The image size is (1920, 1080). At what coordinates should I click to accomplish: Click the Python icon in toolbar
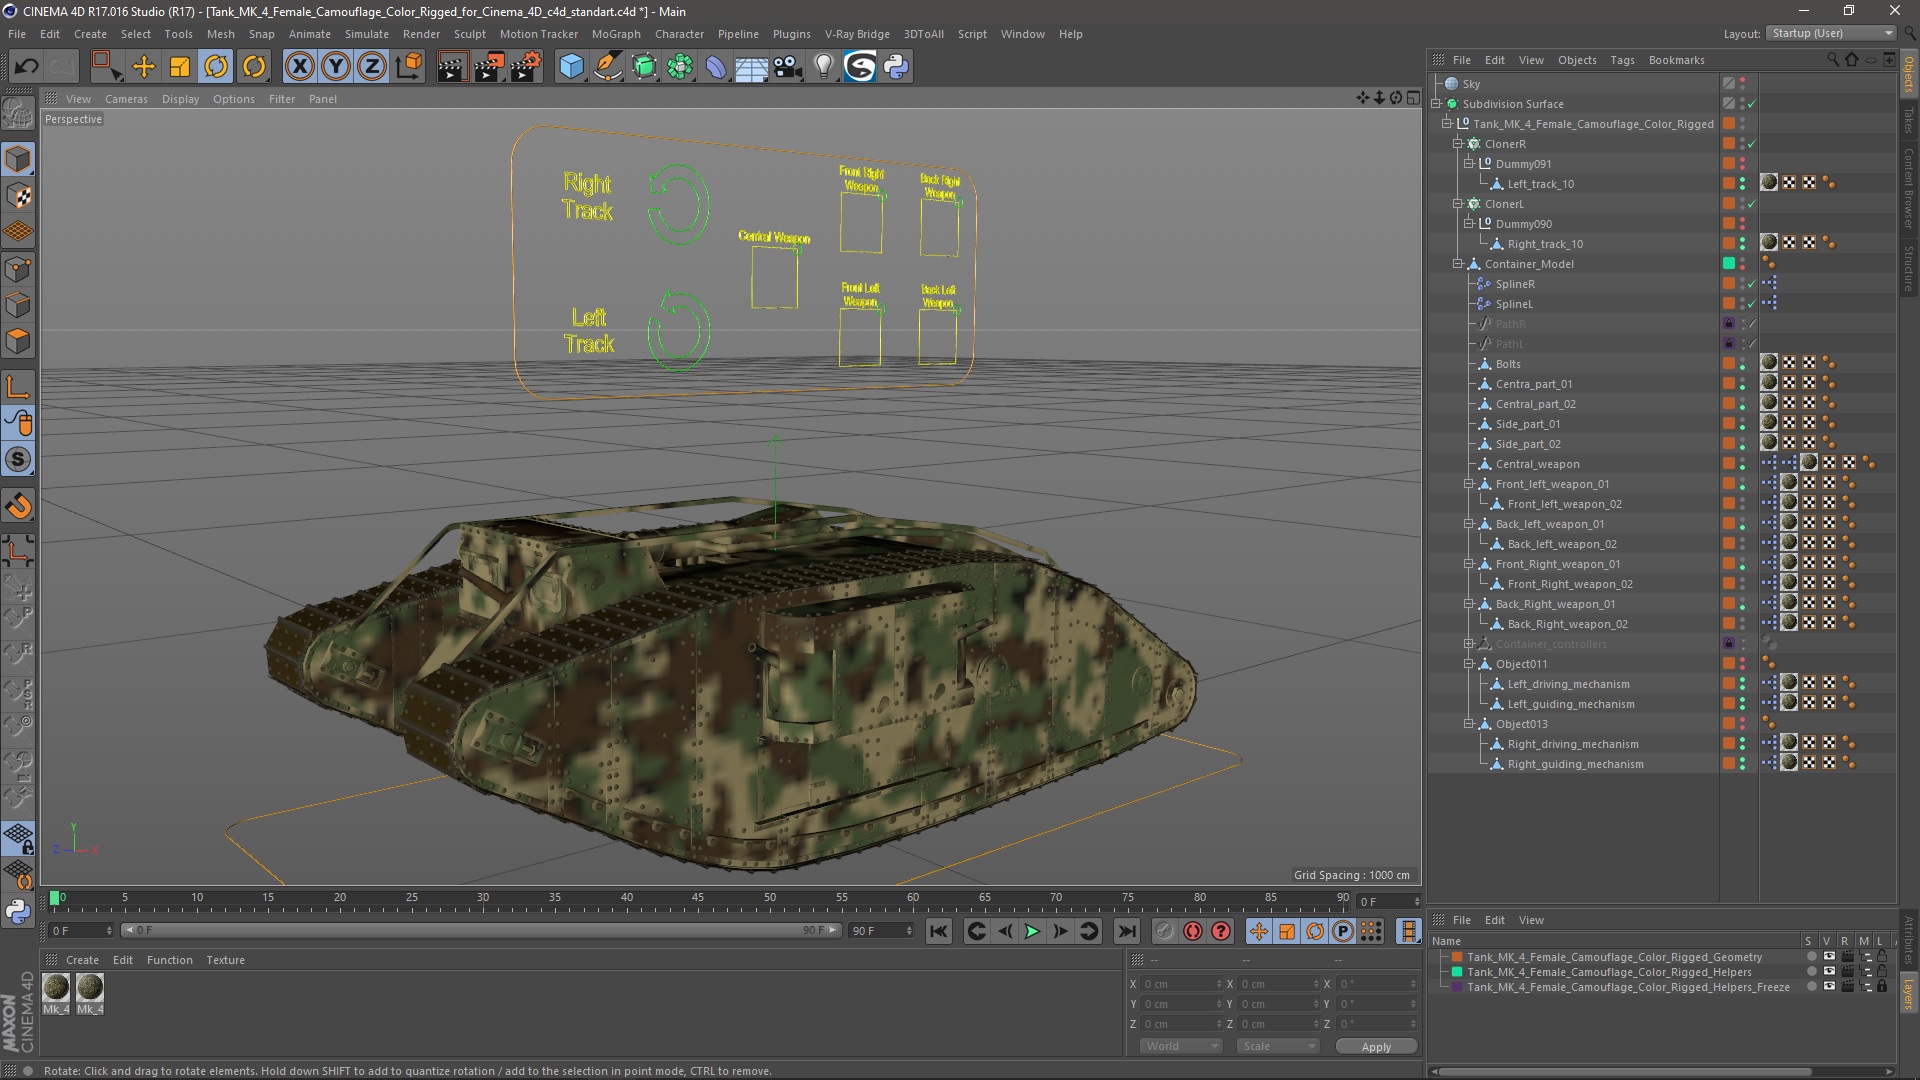896,67
